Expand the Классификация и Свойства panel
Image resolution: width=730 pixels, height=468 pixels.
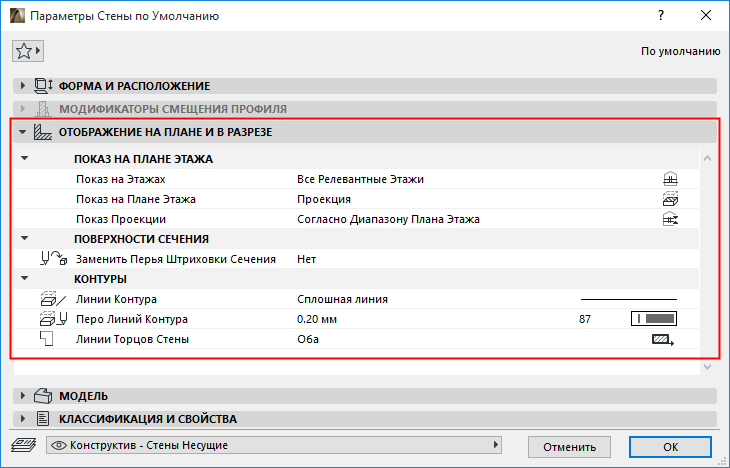coord(22,418)
